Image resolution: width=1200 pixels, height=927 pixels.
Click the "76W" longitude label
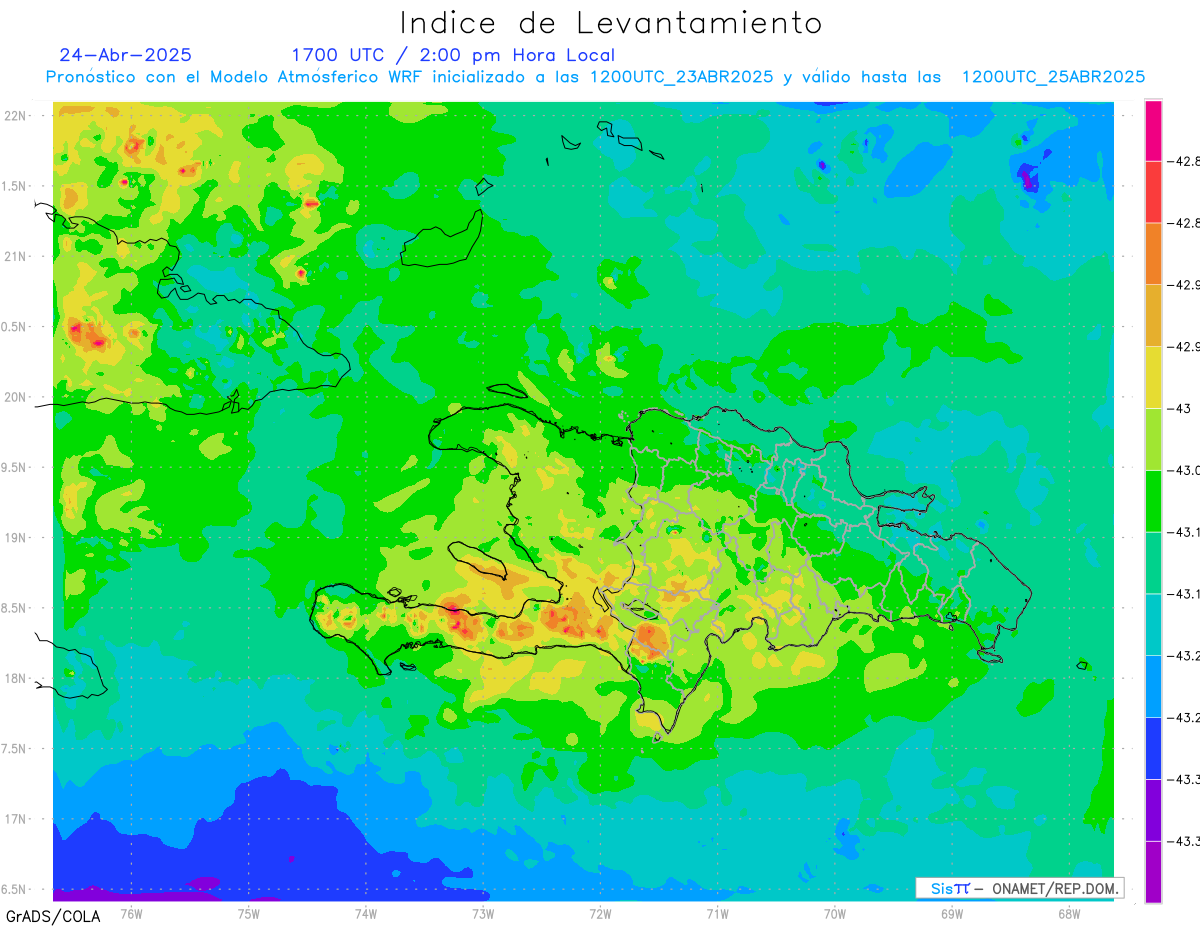coord(131,913)
